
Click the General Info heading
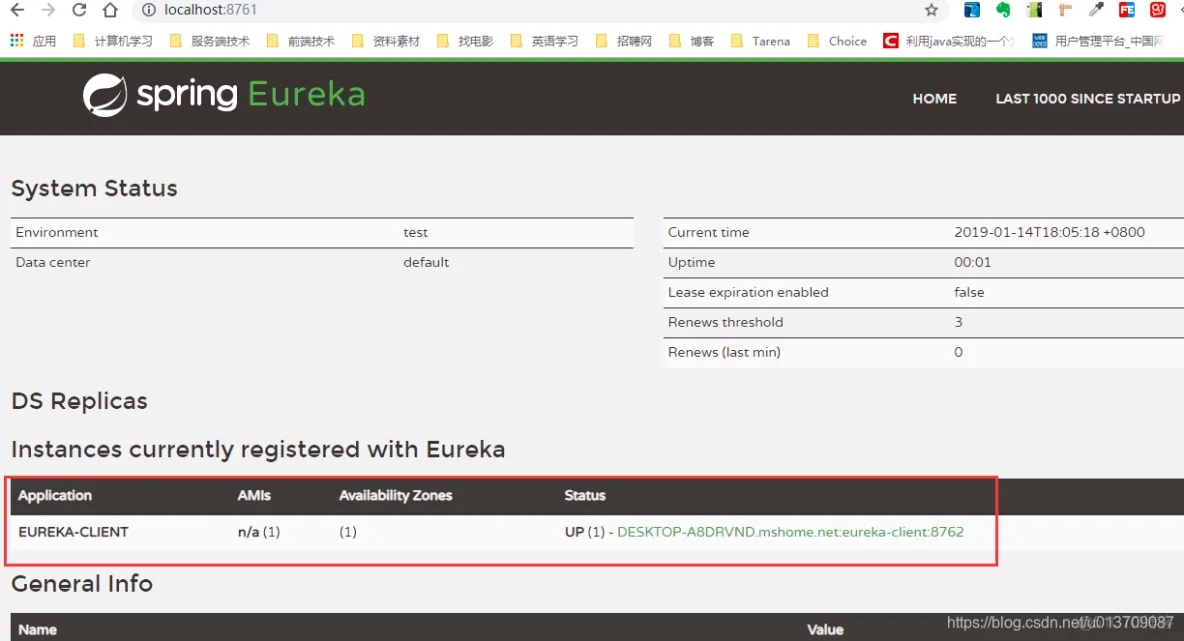point(82,584)
